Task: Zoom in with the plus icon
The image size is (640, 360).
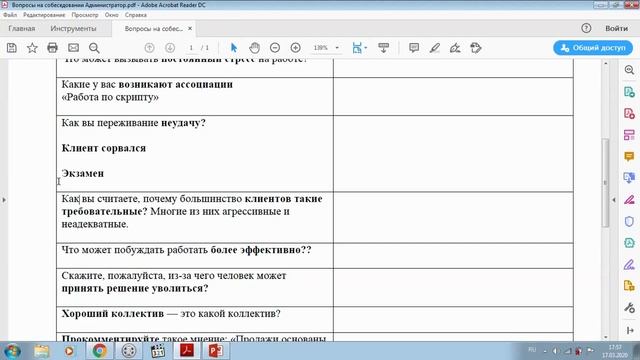Action: tap(296, 48)
